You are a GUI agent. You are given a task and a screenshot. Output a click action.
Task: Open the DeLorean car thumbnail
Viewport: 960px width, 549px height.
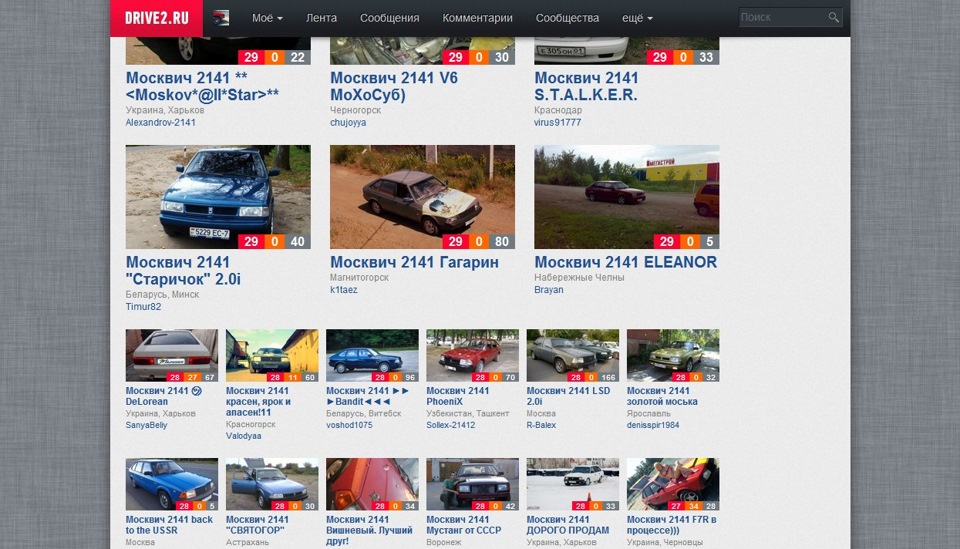[x=171, y=356]
